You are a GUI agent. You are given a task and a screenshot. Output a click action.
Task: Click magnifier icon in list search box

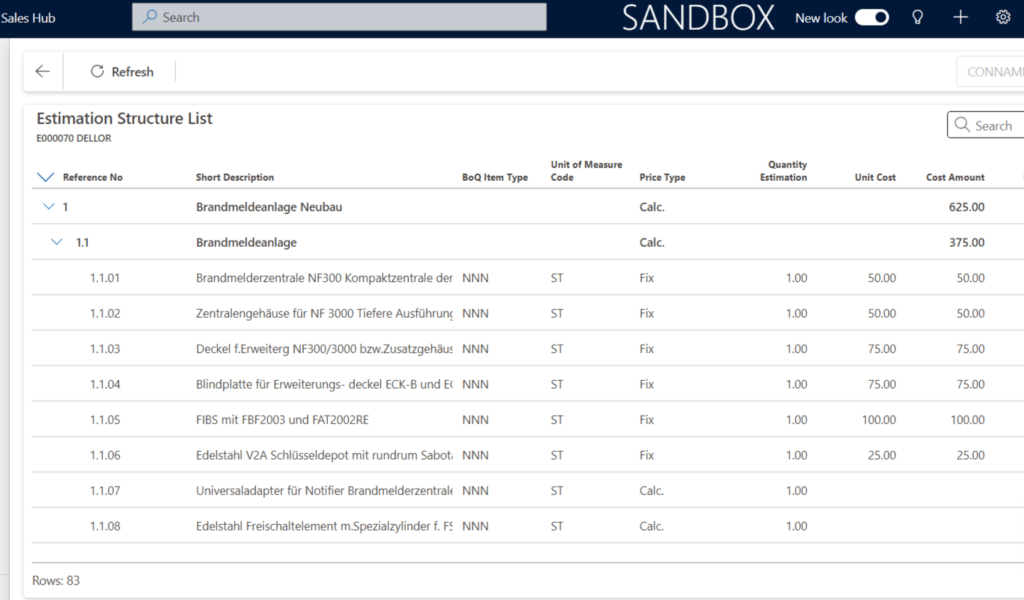tap(962, 125)
